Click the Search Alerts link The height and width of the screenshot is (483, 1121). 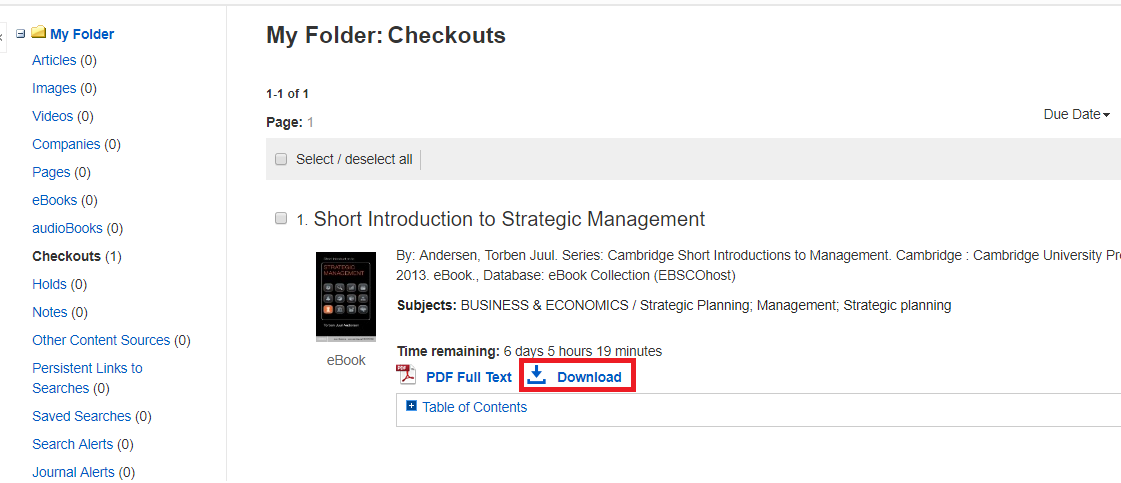pos(72,444)
